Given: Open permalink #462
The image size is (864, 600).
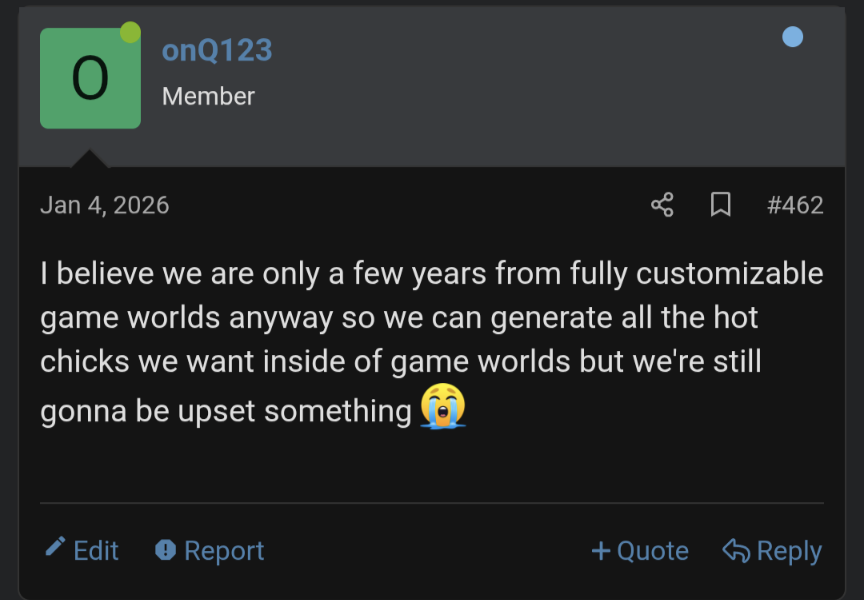Looking at the screenshot, I should pos(796,204).
